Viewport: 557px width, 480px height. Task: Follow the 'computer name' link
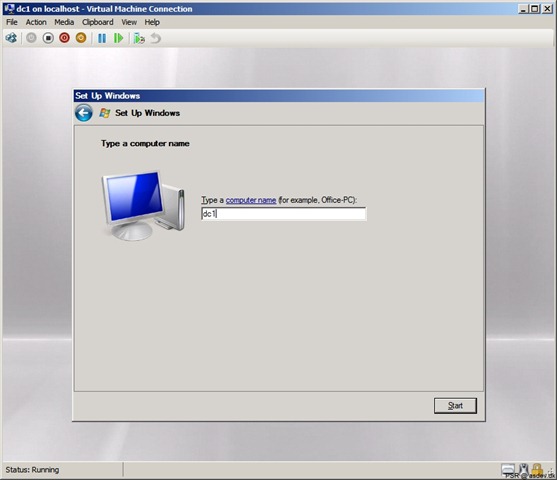(x=251, y=200)
